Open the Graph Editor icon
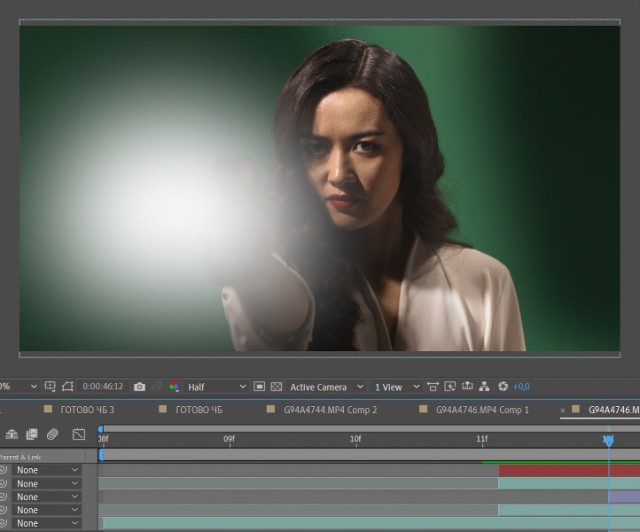 (78, 434)
